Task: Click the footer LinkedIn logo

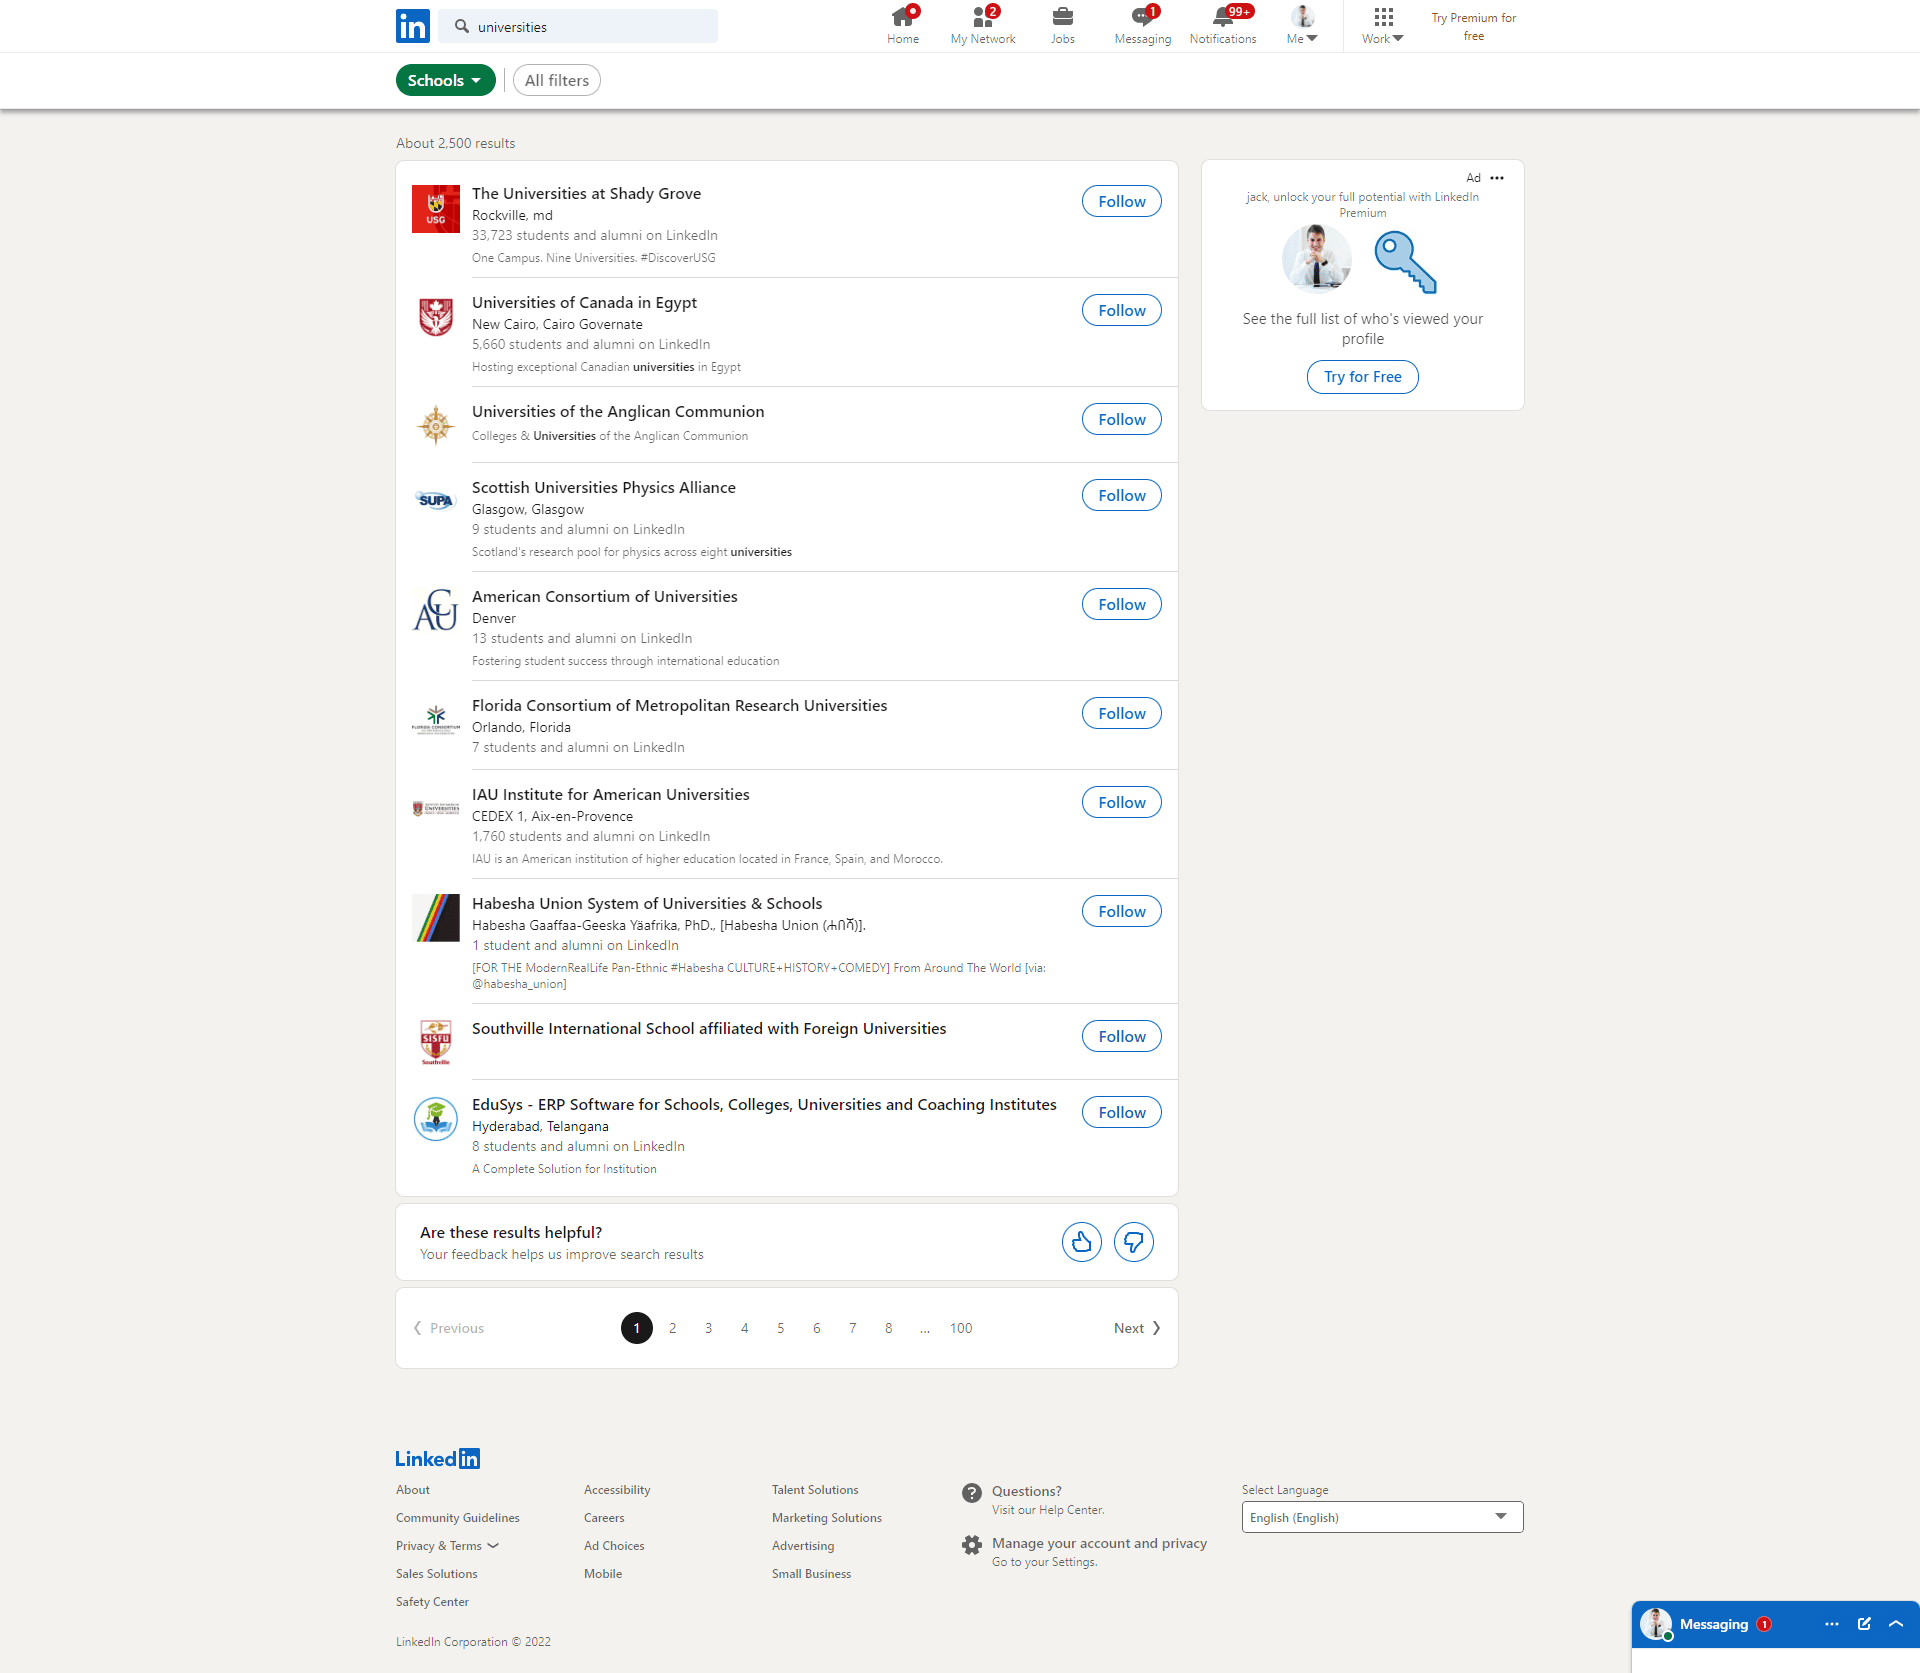Action: pyautogui.click(x=437, y=1459)
